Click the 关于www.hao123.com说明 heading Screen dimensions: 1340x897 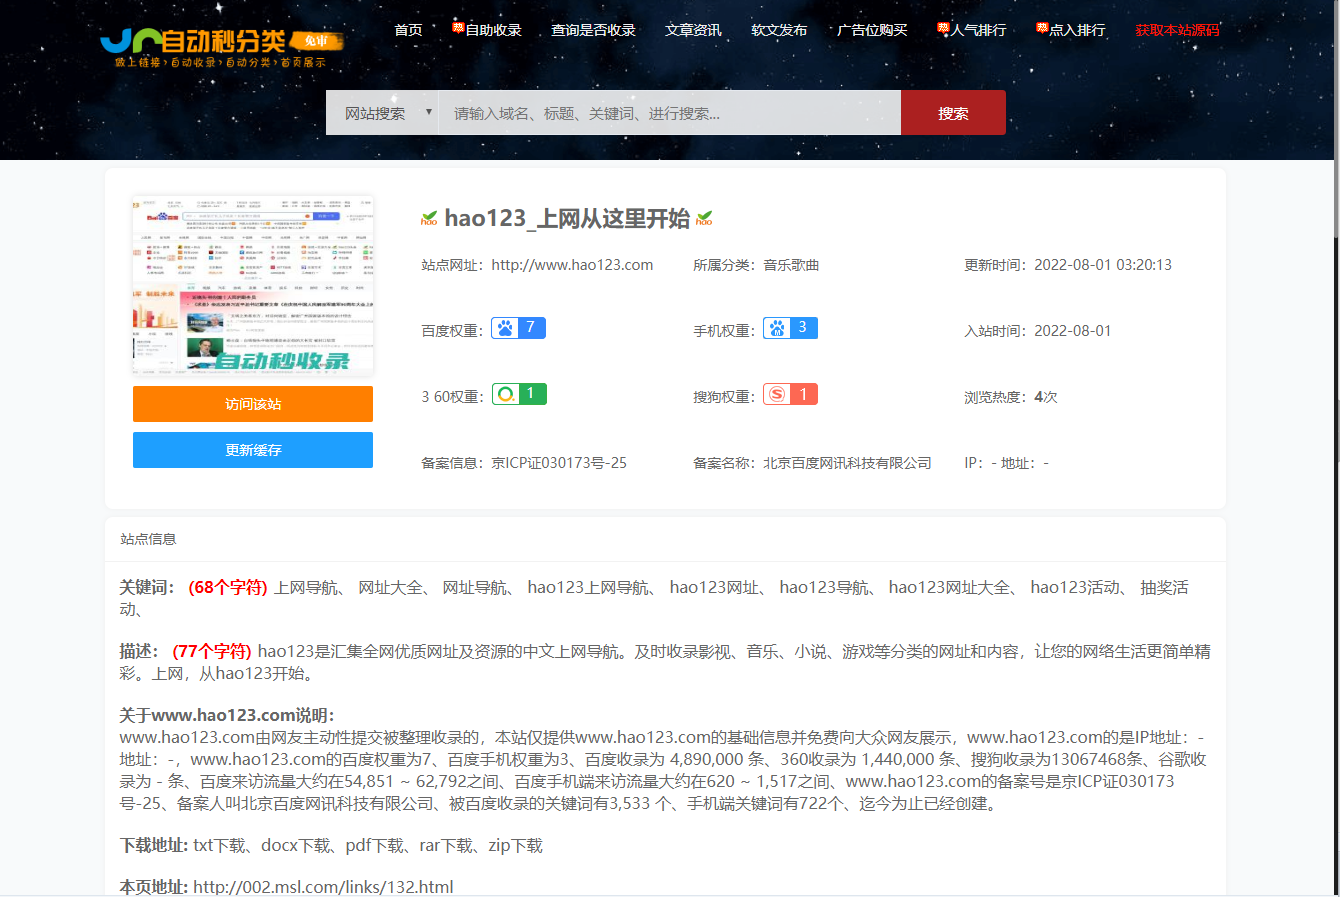pos(227,715)
